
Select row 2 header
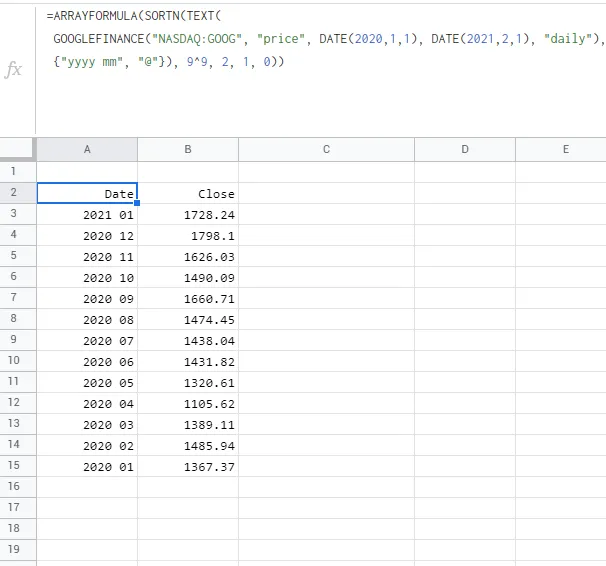pos(18,192)
